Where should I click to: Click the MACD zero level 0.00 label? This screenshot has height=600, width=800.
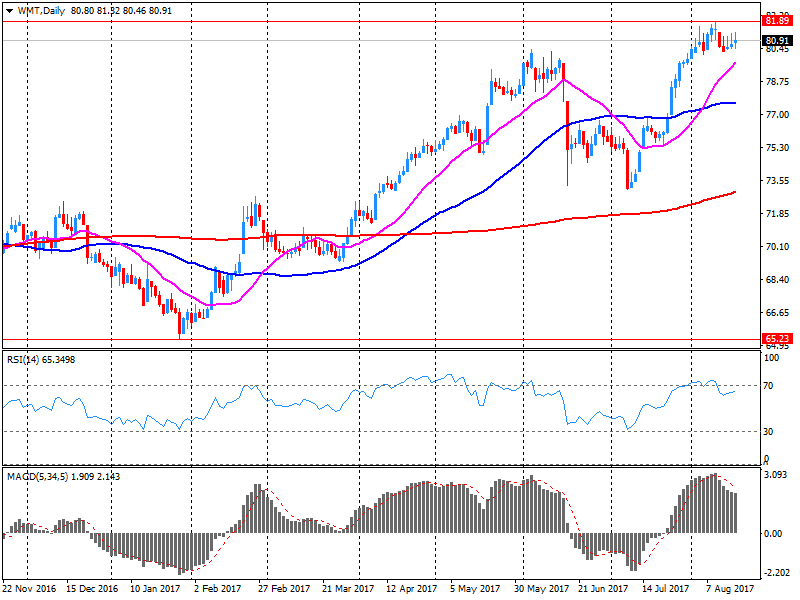(773, 534)
